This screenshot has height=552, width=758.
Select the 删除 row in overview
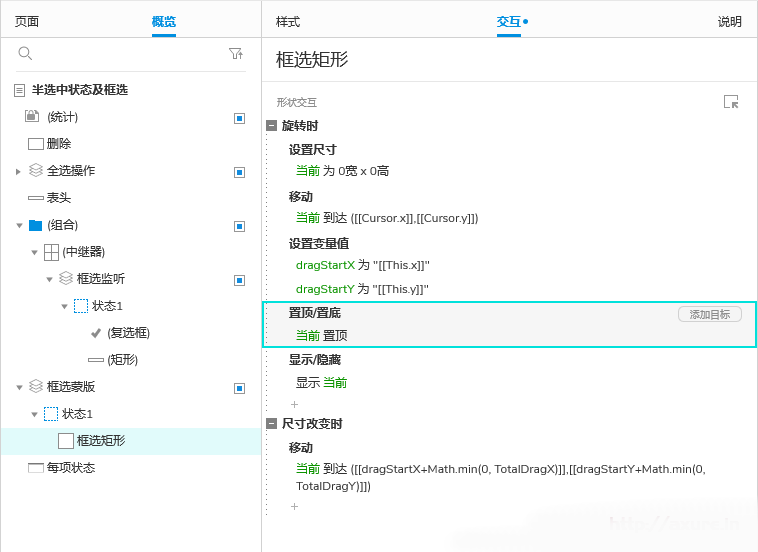(x=131, y=144)
